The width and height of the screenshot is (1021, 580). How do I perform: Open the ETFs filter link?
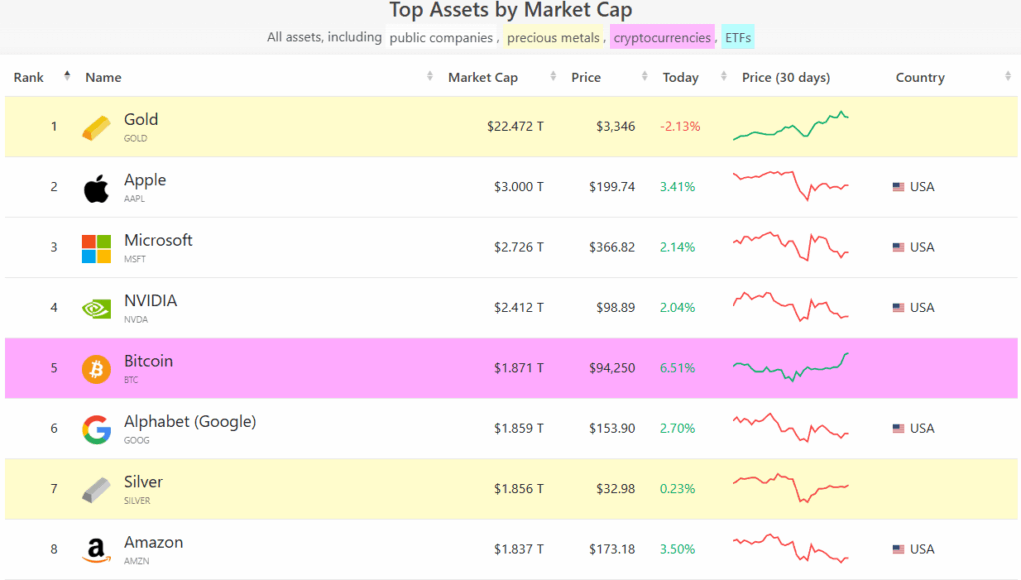point(738,38)
